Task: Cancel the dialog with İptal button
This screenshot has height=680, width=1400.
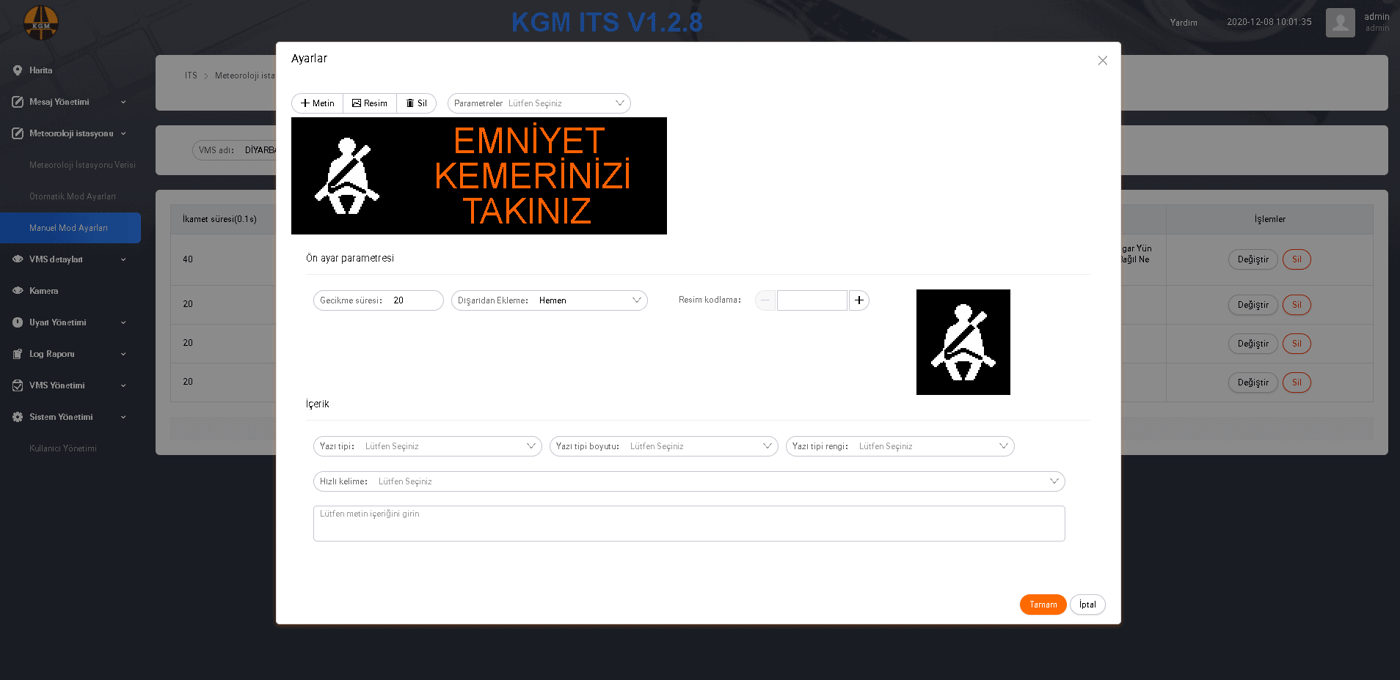Action: pos(1088,604)
